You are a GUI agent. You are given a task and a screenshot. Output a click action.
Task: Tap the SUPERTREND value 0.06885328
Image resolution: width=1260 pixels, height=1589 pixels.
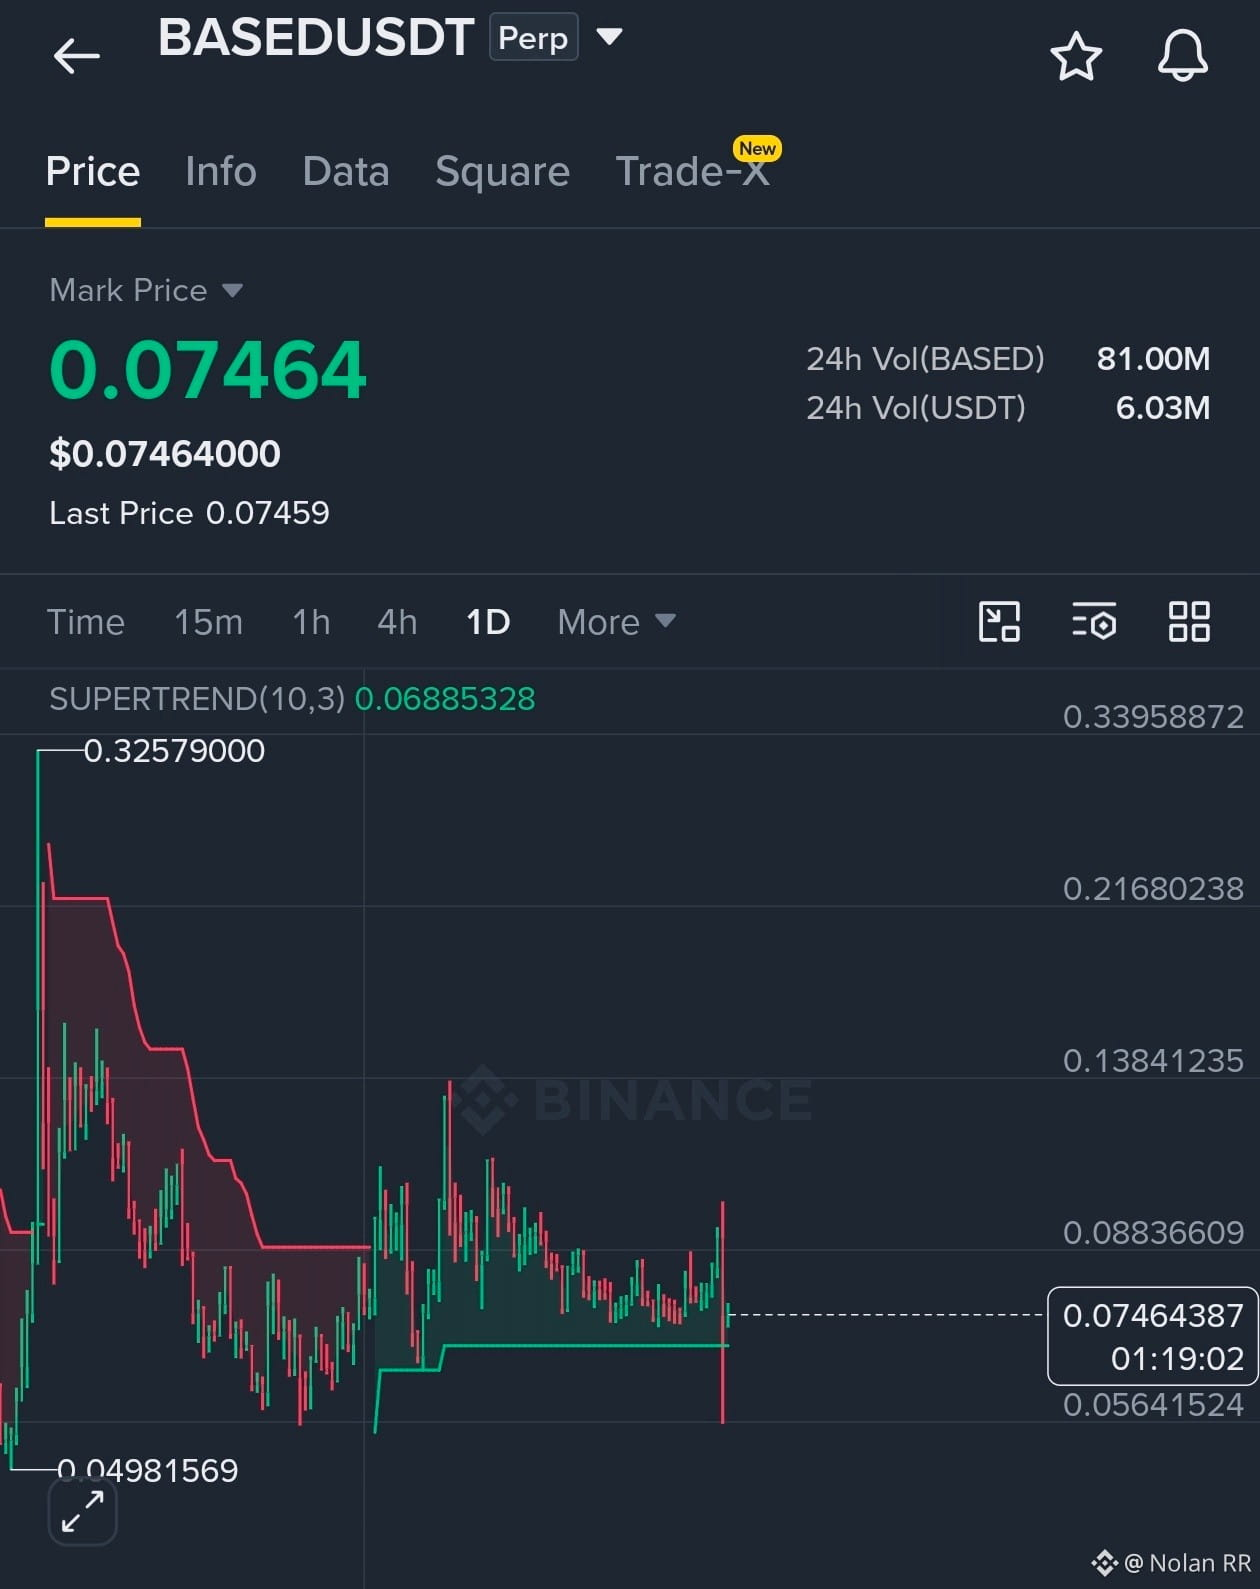pos(445,698)
